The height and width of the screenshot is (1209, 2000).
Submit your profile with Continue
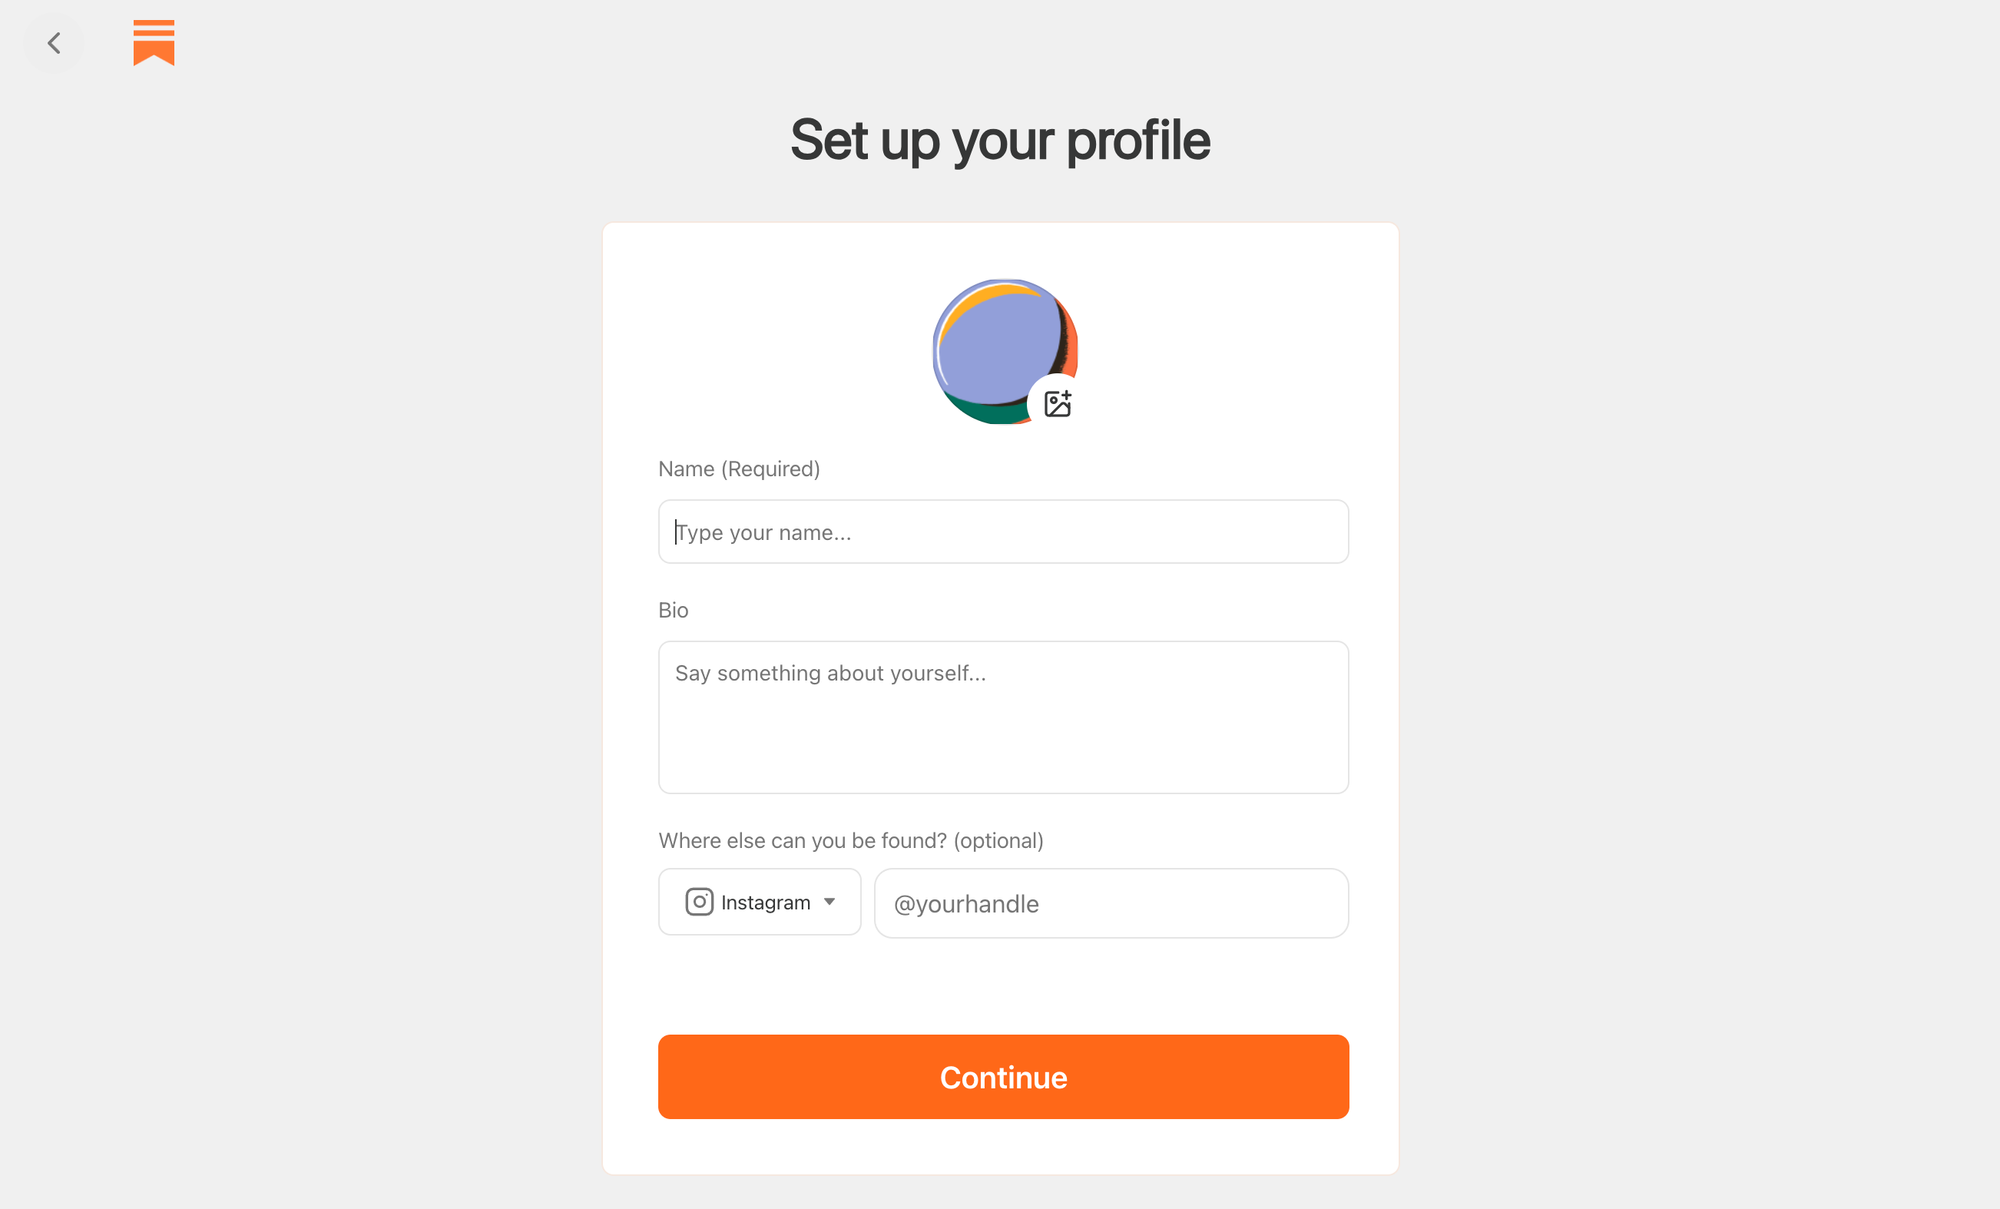[1003, 1077]
